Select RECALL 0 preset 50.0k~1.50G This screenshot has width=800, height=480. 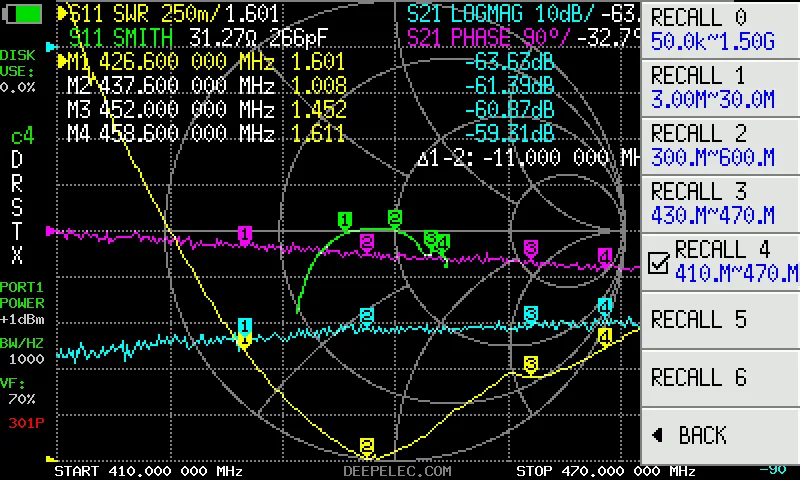(720, 30)
